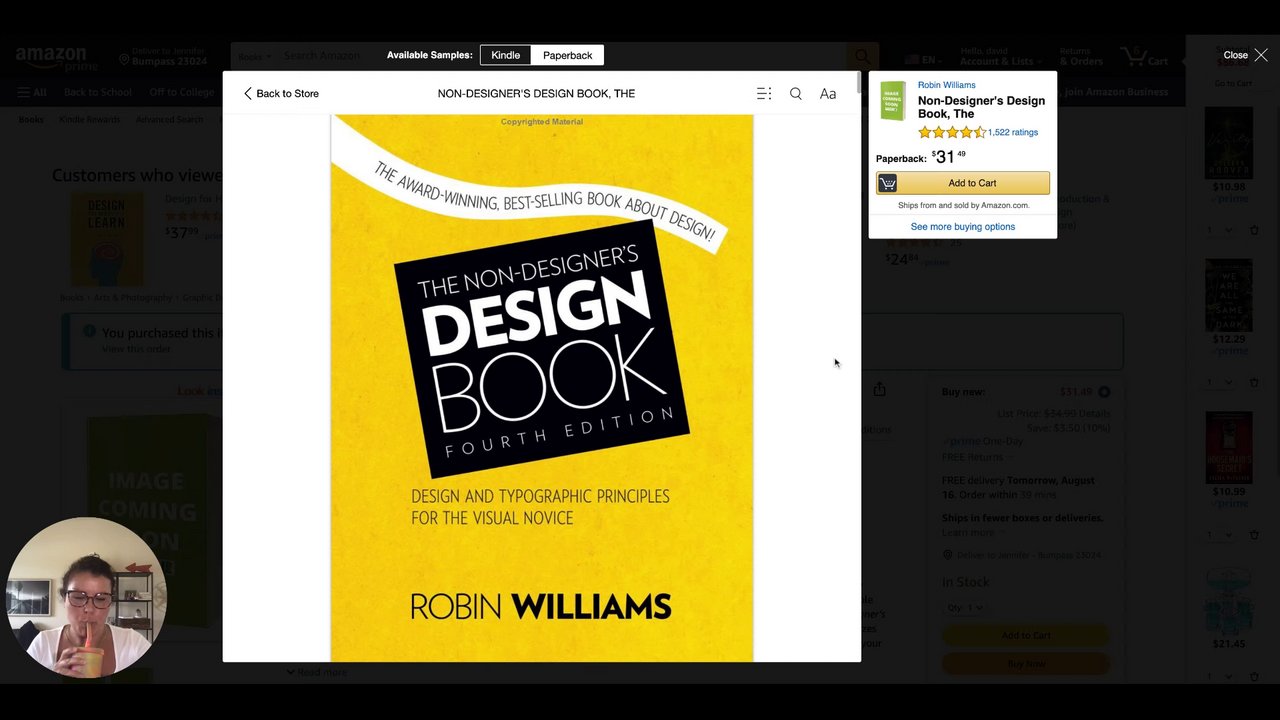
Task: Click the background search magnifier button
Action: pyautogui.click(x=861, y=56)
